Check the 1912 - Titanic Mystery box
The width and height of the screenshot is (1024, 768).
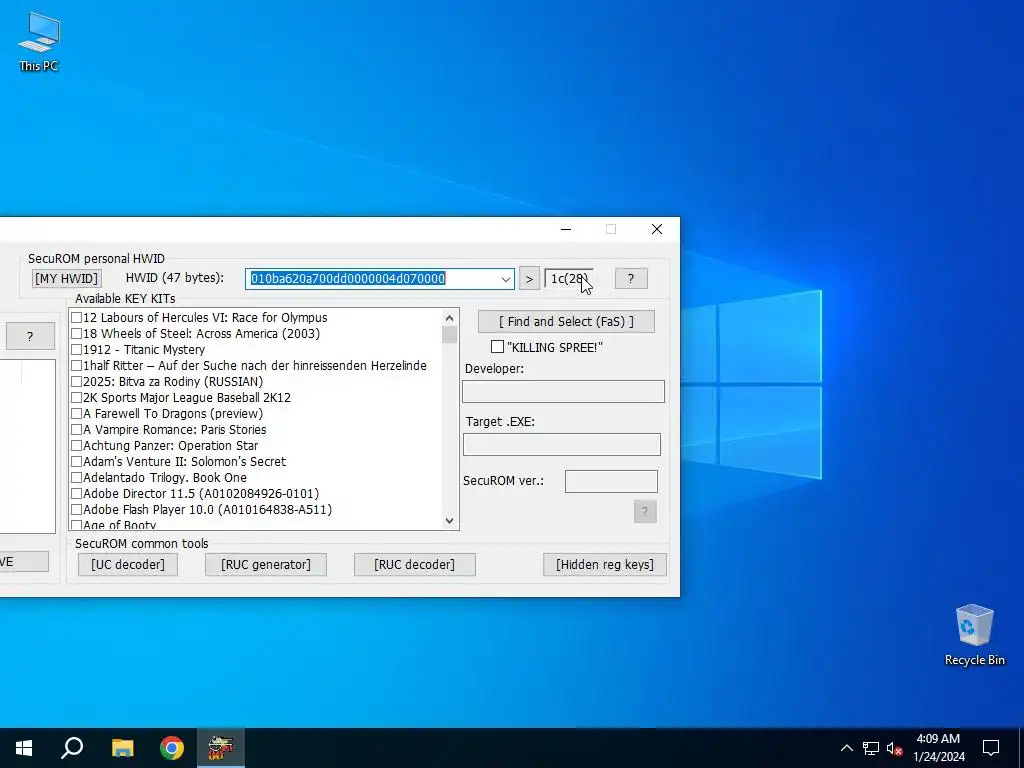(x=76, y=350)
